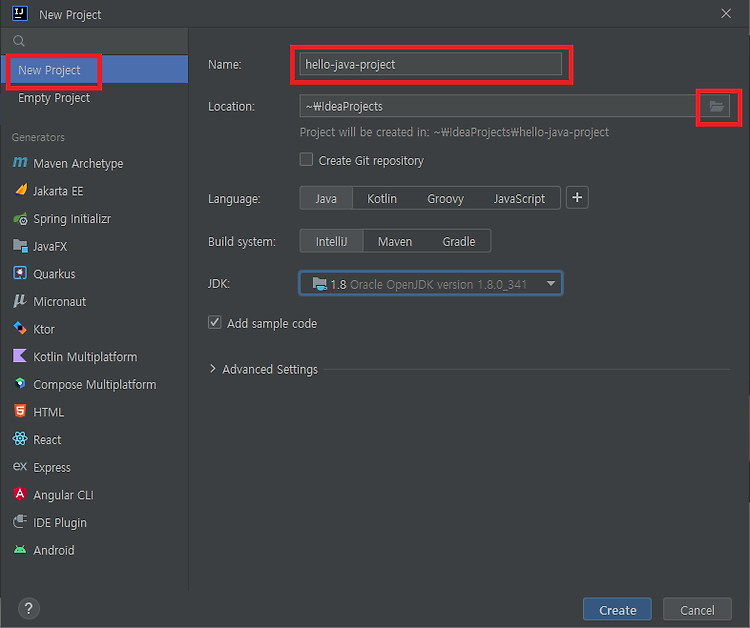Click the IDE Plugin plug icon
Screen dimensions: 750x628
pyautogui.click(x=20, y=521)
